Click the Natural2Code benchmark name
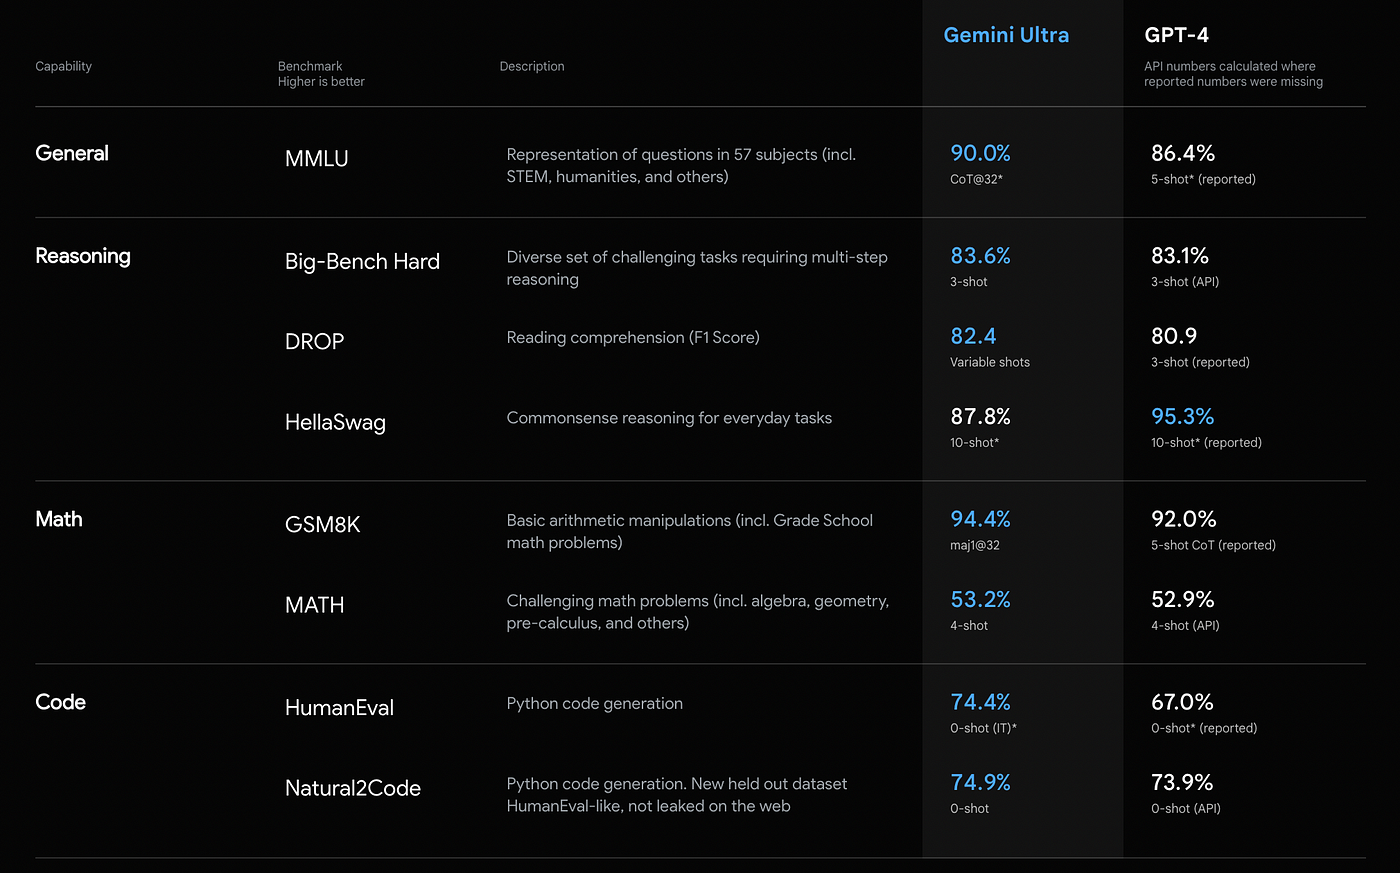This screenshot has width=1400, height=873. 352,788
